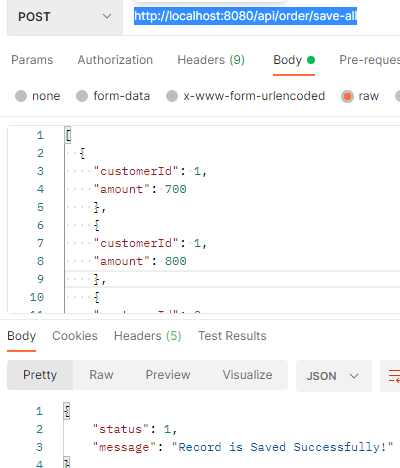400x468 pixels.
Task: Click the "Record is Saved Successfully!" message
Action: click(282, 447)
